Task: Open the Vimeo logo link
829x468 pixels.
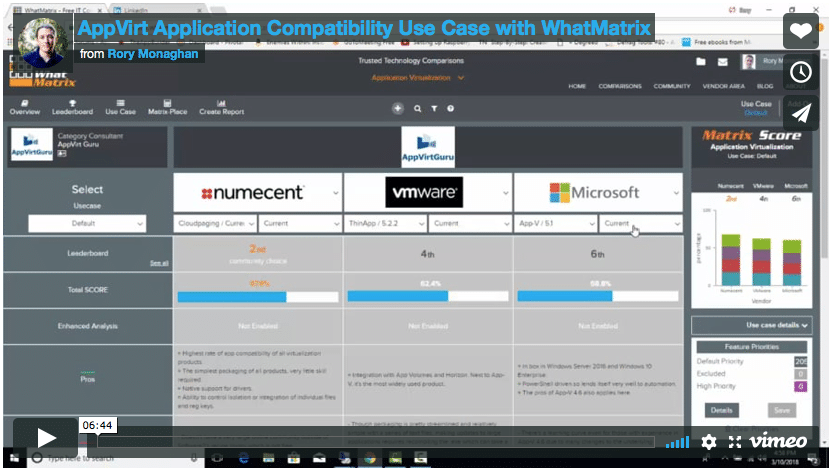Action: tap(778, 441)
